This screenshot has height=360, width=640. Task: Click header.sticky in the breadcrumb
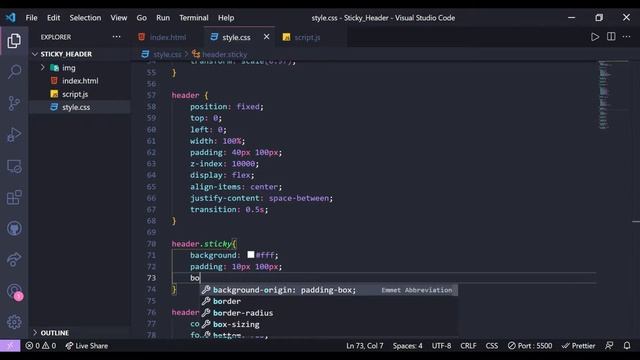click(x=224, y=54)
